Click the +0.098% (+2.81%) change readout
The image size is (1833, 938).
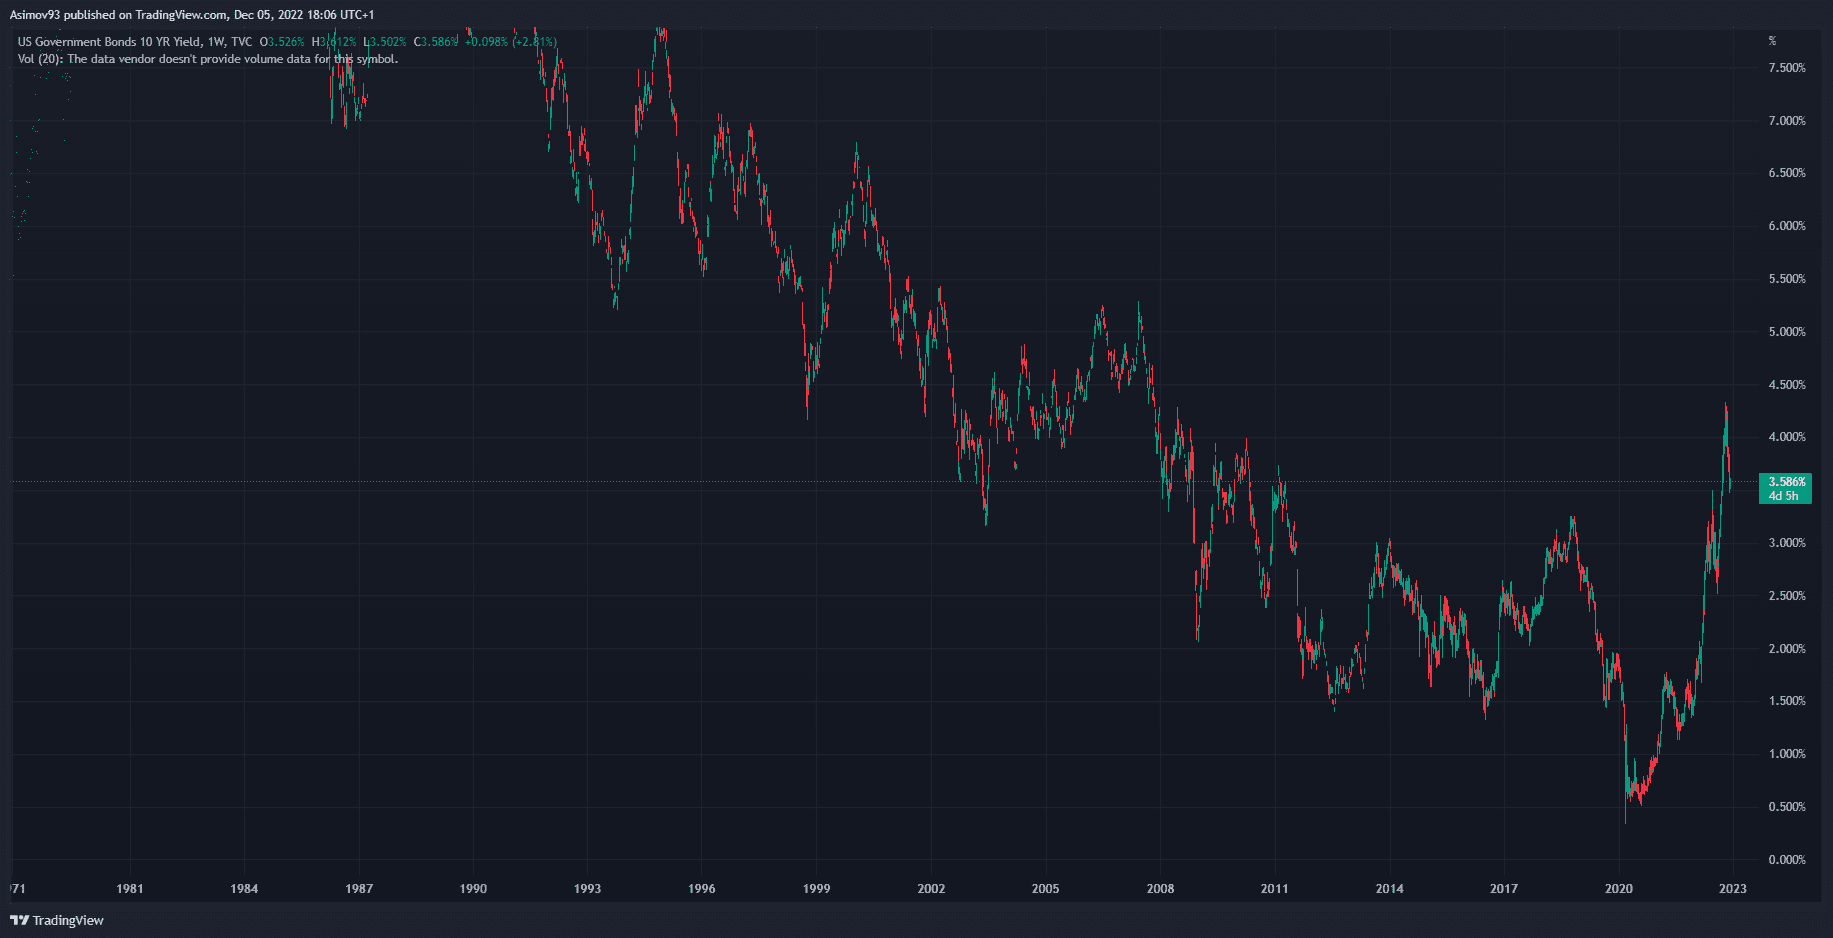click(510, 42)
